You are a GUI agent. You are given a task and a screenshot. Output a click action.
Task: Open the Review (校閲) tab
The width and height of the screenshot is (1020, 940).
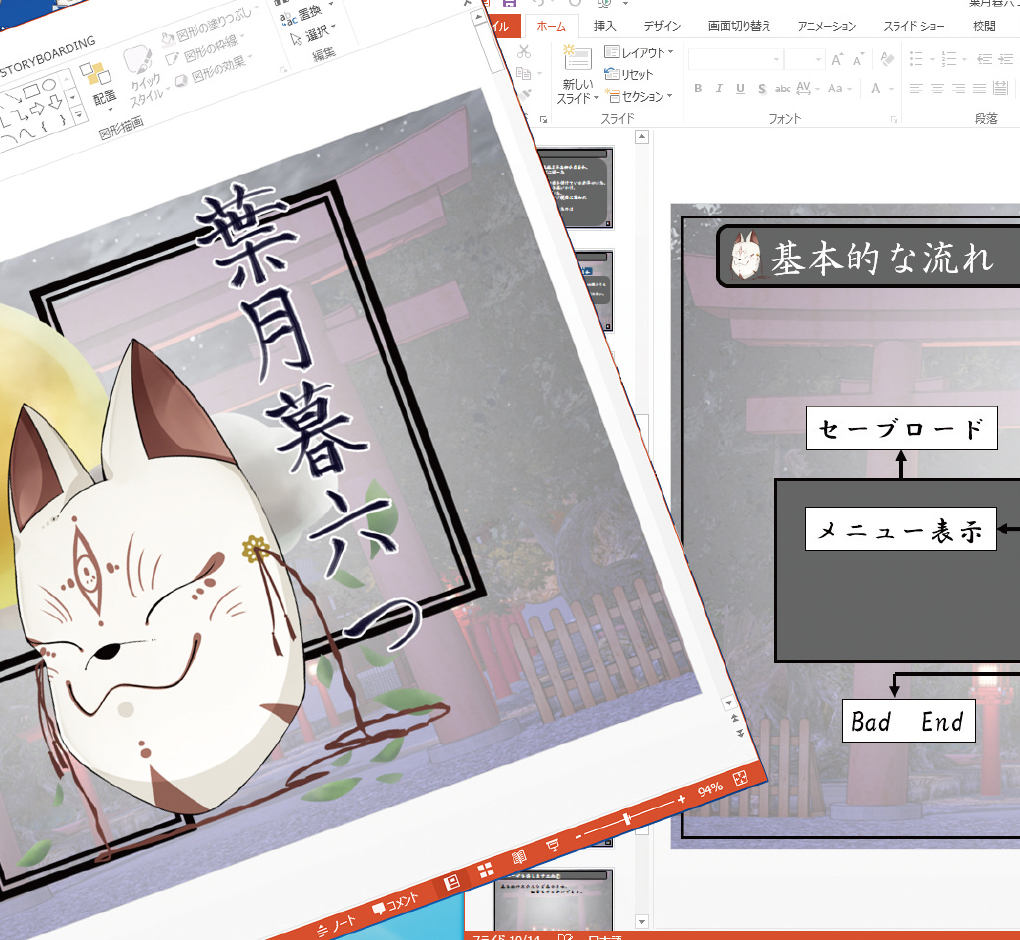(984, 26)
